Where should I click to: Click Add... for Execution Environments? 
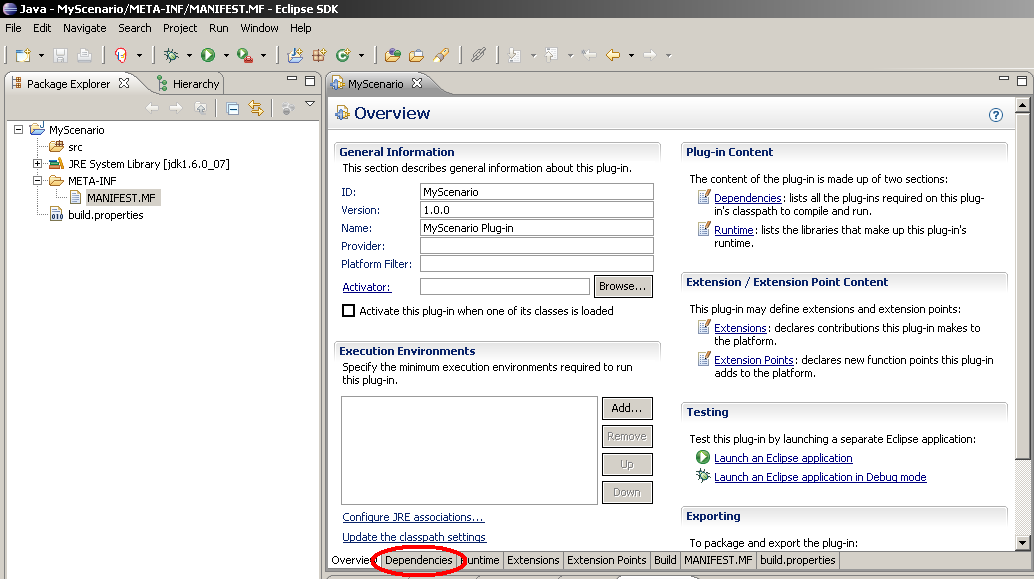tap(626, 408)
